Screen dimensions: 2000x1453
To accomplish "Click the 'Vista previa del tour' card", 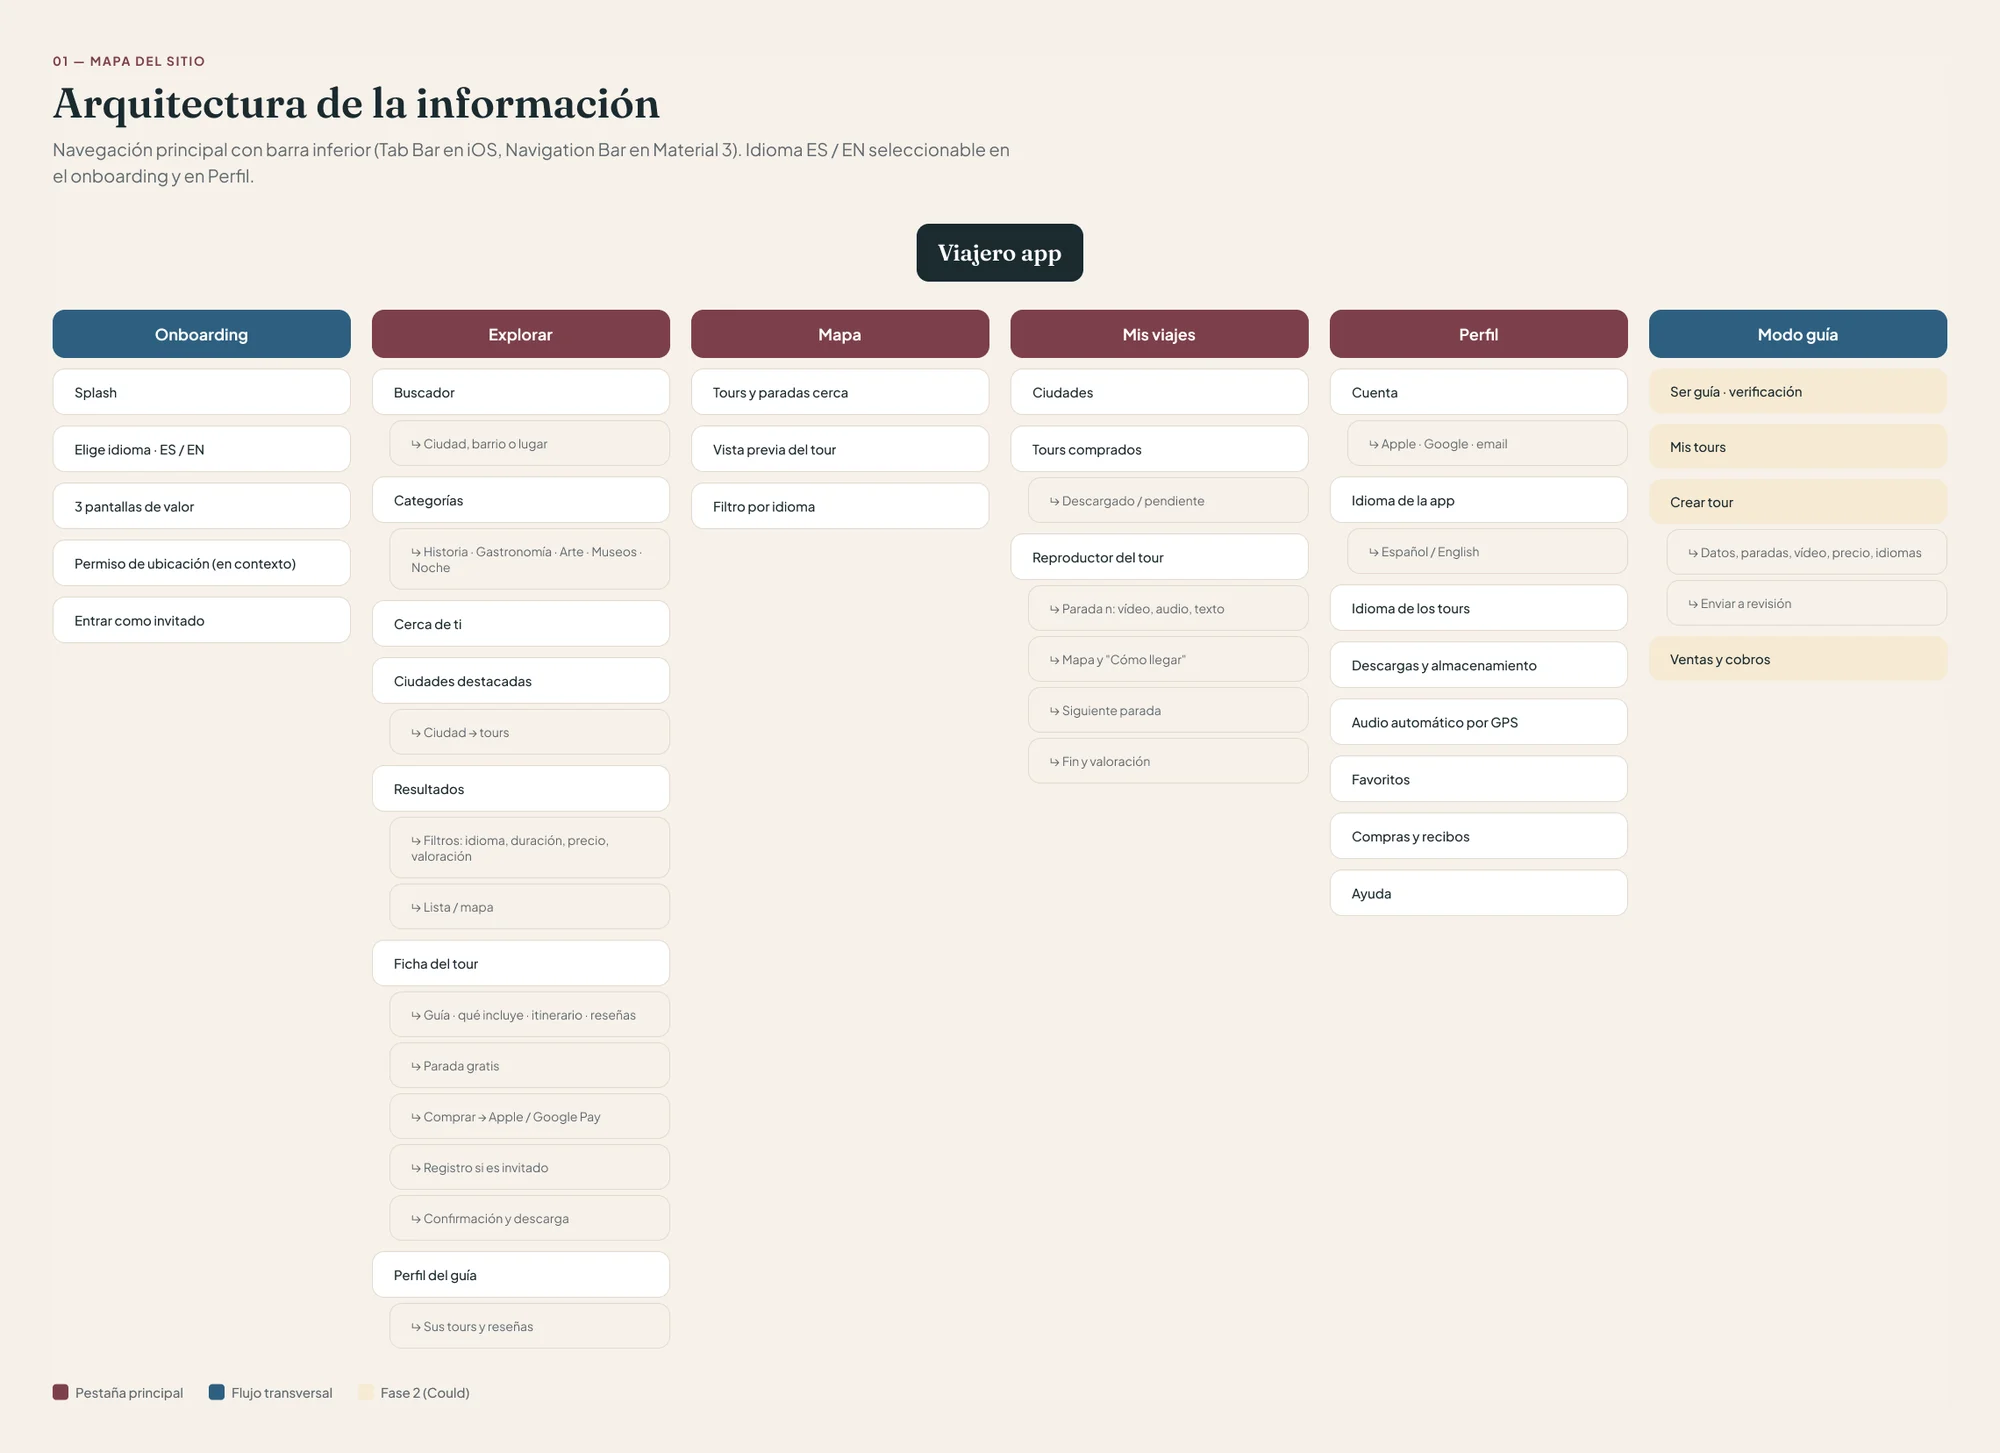I will point(840,449).
